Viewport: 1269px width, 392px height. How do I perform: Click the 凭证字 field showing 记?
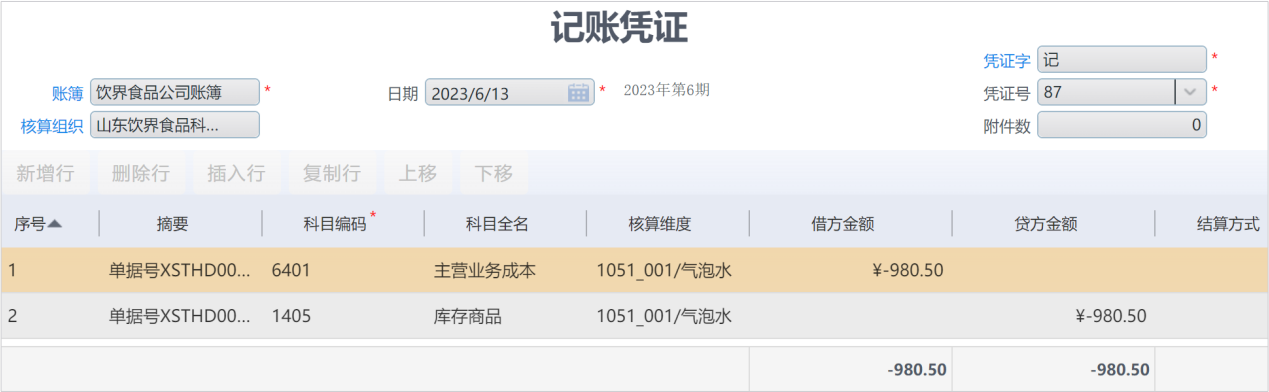[1122, 59]
